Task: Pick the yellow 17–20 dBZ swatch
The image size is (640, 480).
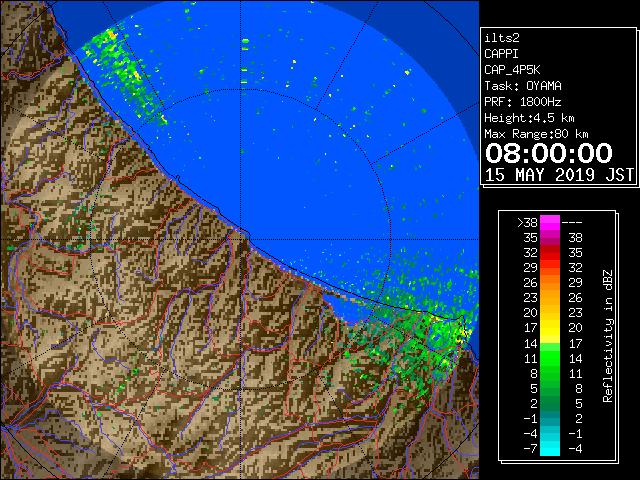Action: click(550, 328)
